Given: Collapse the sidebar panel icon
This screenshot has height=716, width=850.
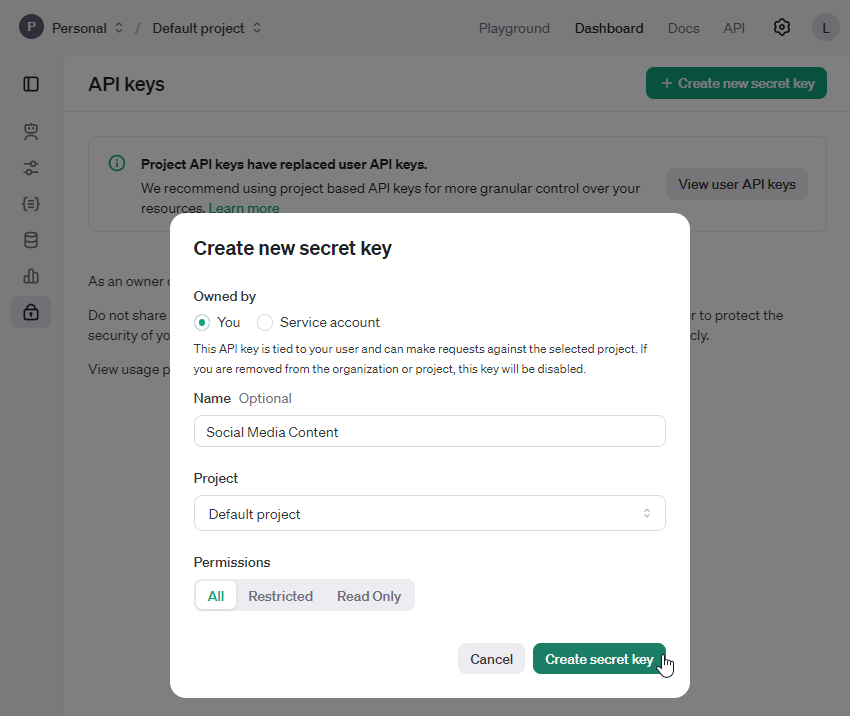Looking at the screenshot, I should 31,84.
